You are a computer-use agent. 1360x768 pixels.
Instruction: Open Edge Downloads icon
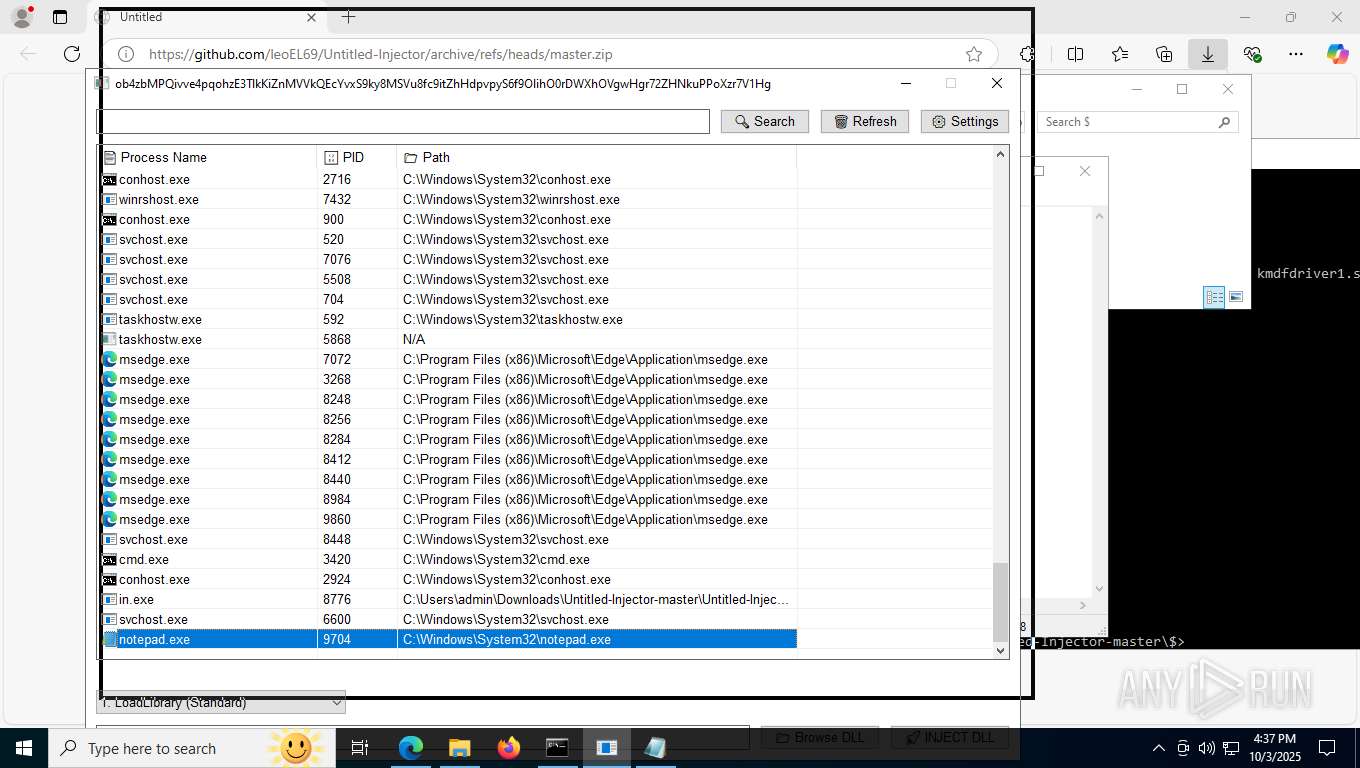(x=1208, y=54)
